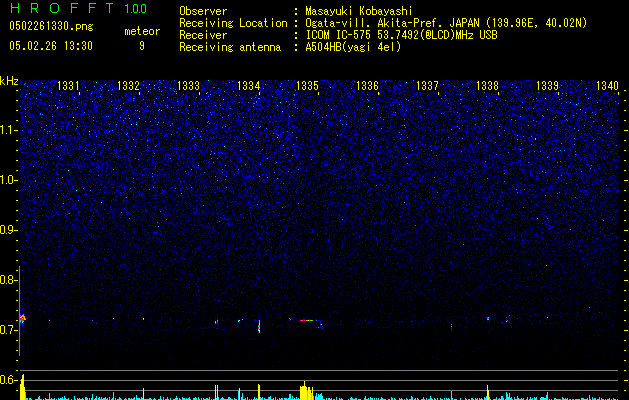The height and width of the screenshot is (400, 629).
Task: Click the 0.9 kHz frequency label
Action: [x=8, y=230]
